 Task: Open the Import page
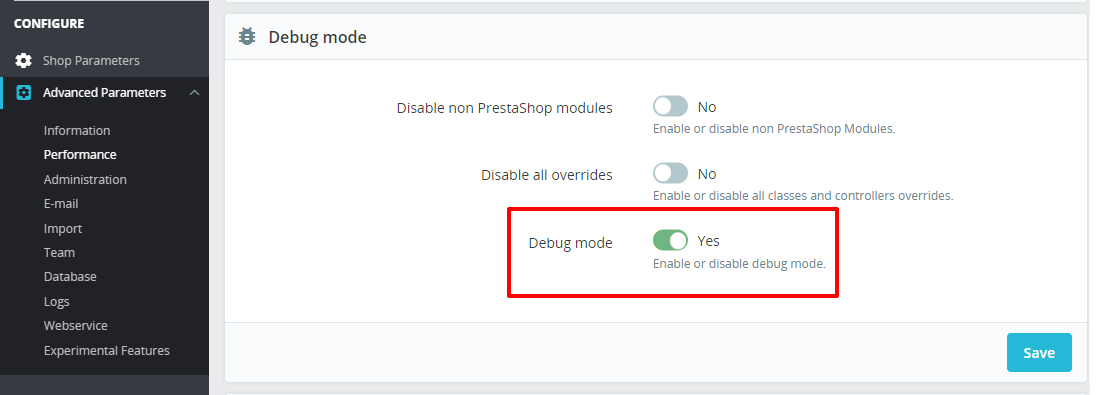(63, 229)
